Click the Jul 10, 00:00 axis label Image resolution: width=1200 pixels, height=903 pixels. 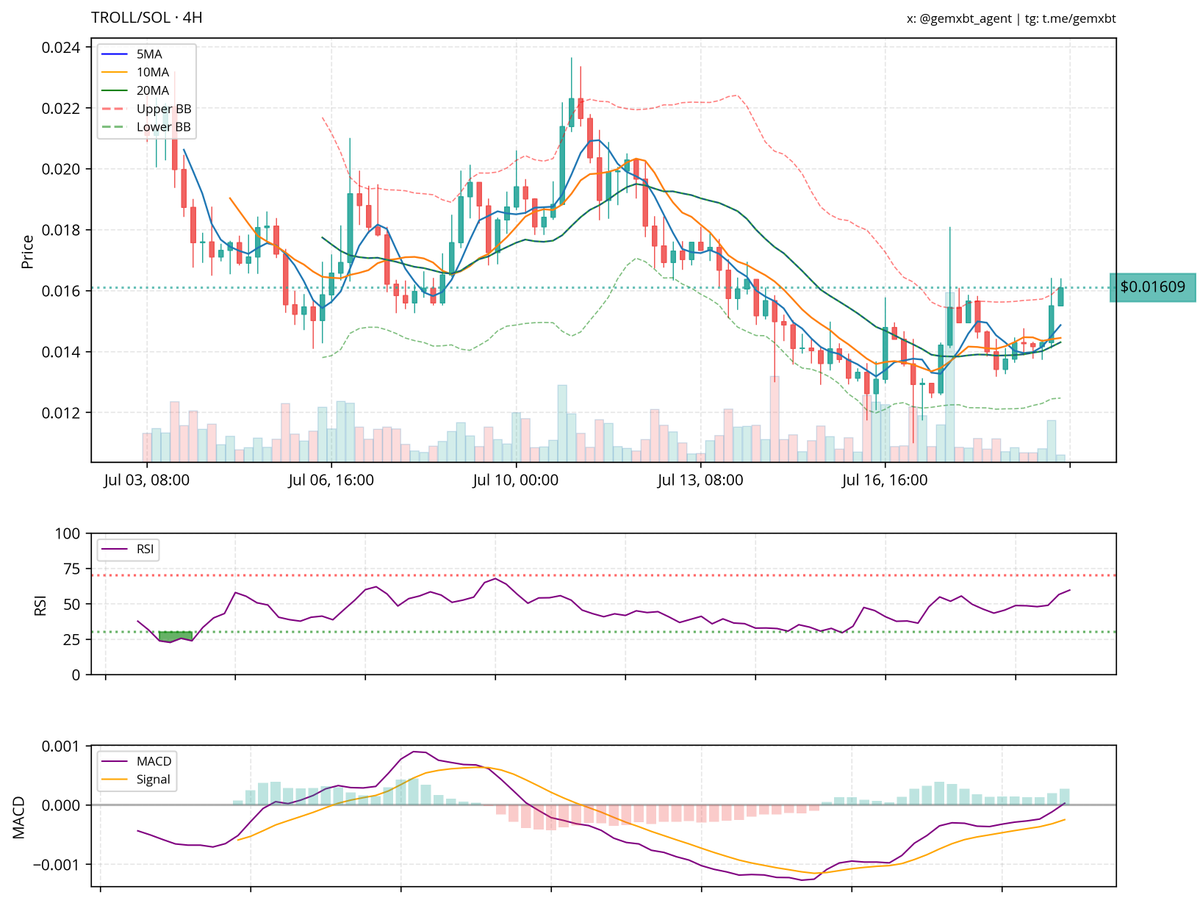coord(515,480)
